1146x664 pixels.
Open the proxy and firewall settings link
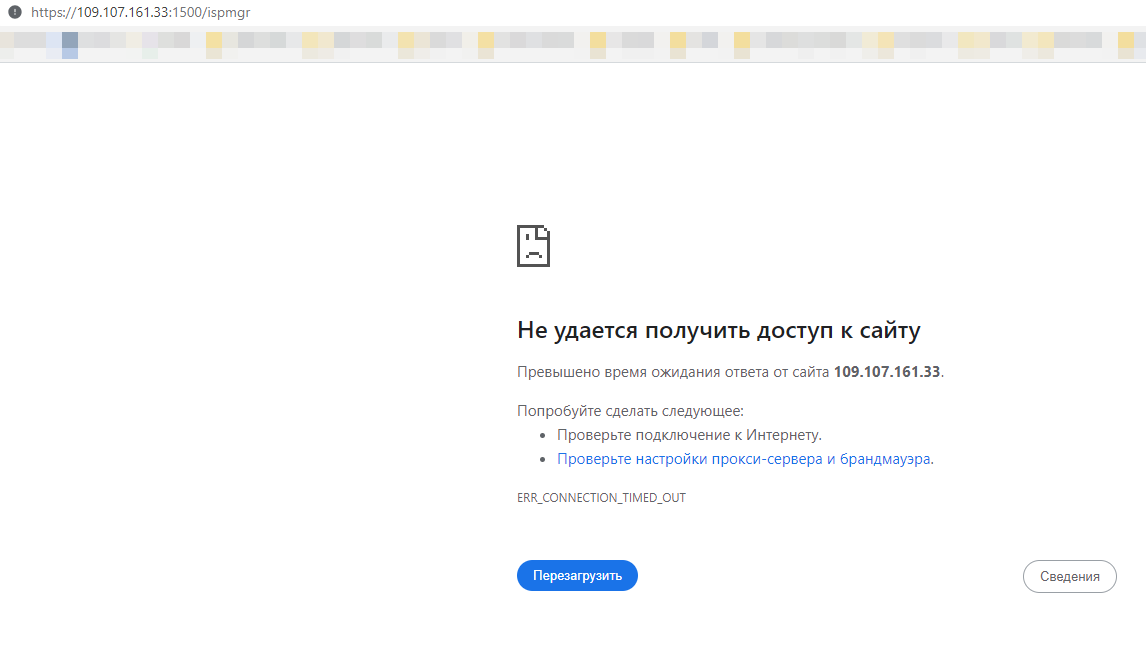[x=744, y=459]
